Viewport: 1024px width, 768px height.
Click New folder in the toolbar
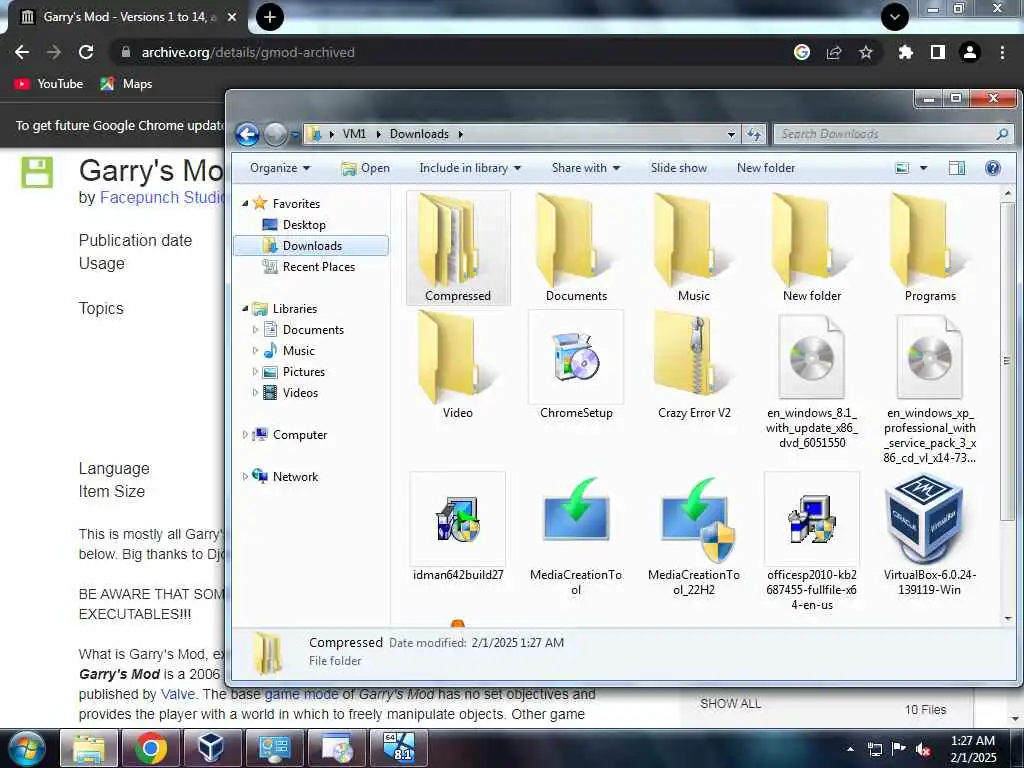pos(766,168)
